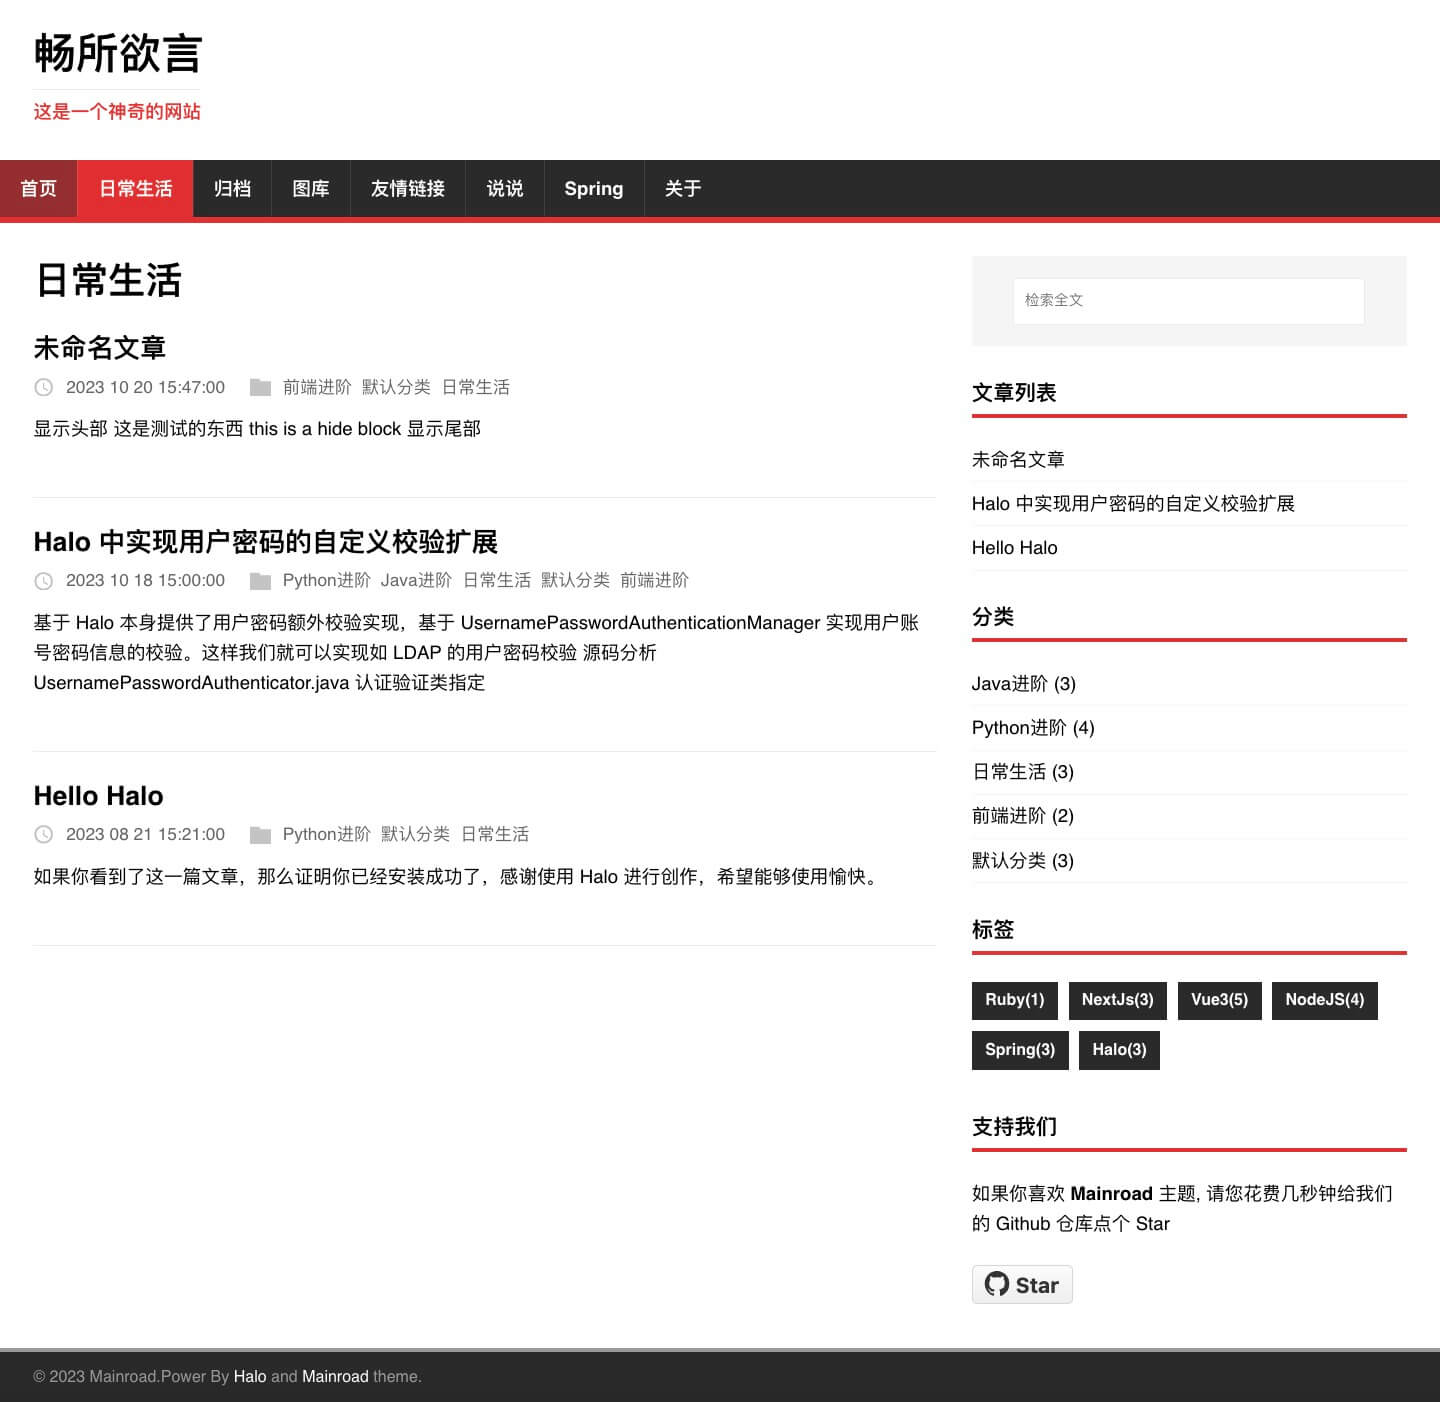Screen dimensions: 1440x1402
Task: Click the folder icon under Halo password article
Action: point(260,581)
